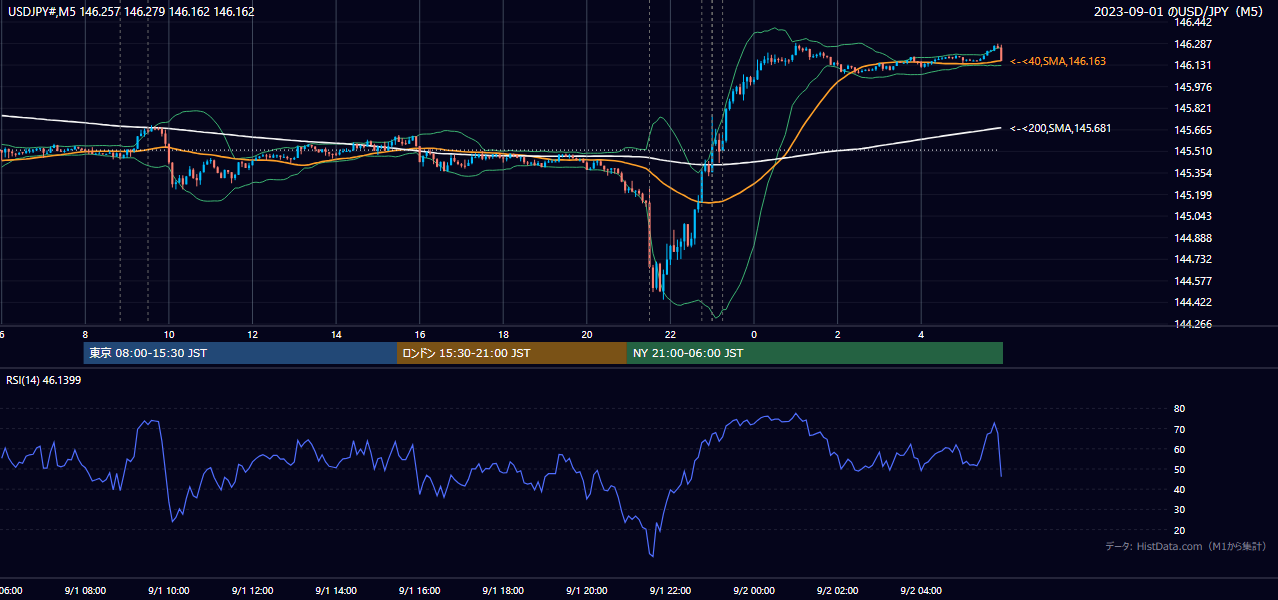
Task: Click price axis value 146.131
Action: [x=1195, y=66]
